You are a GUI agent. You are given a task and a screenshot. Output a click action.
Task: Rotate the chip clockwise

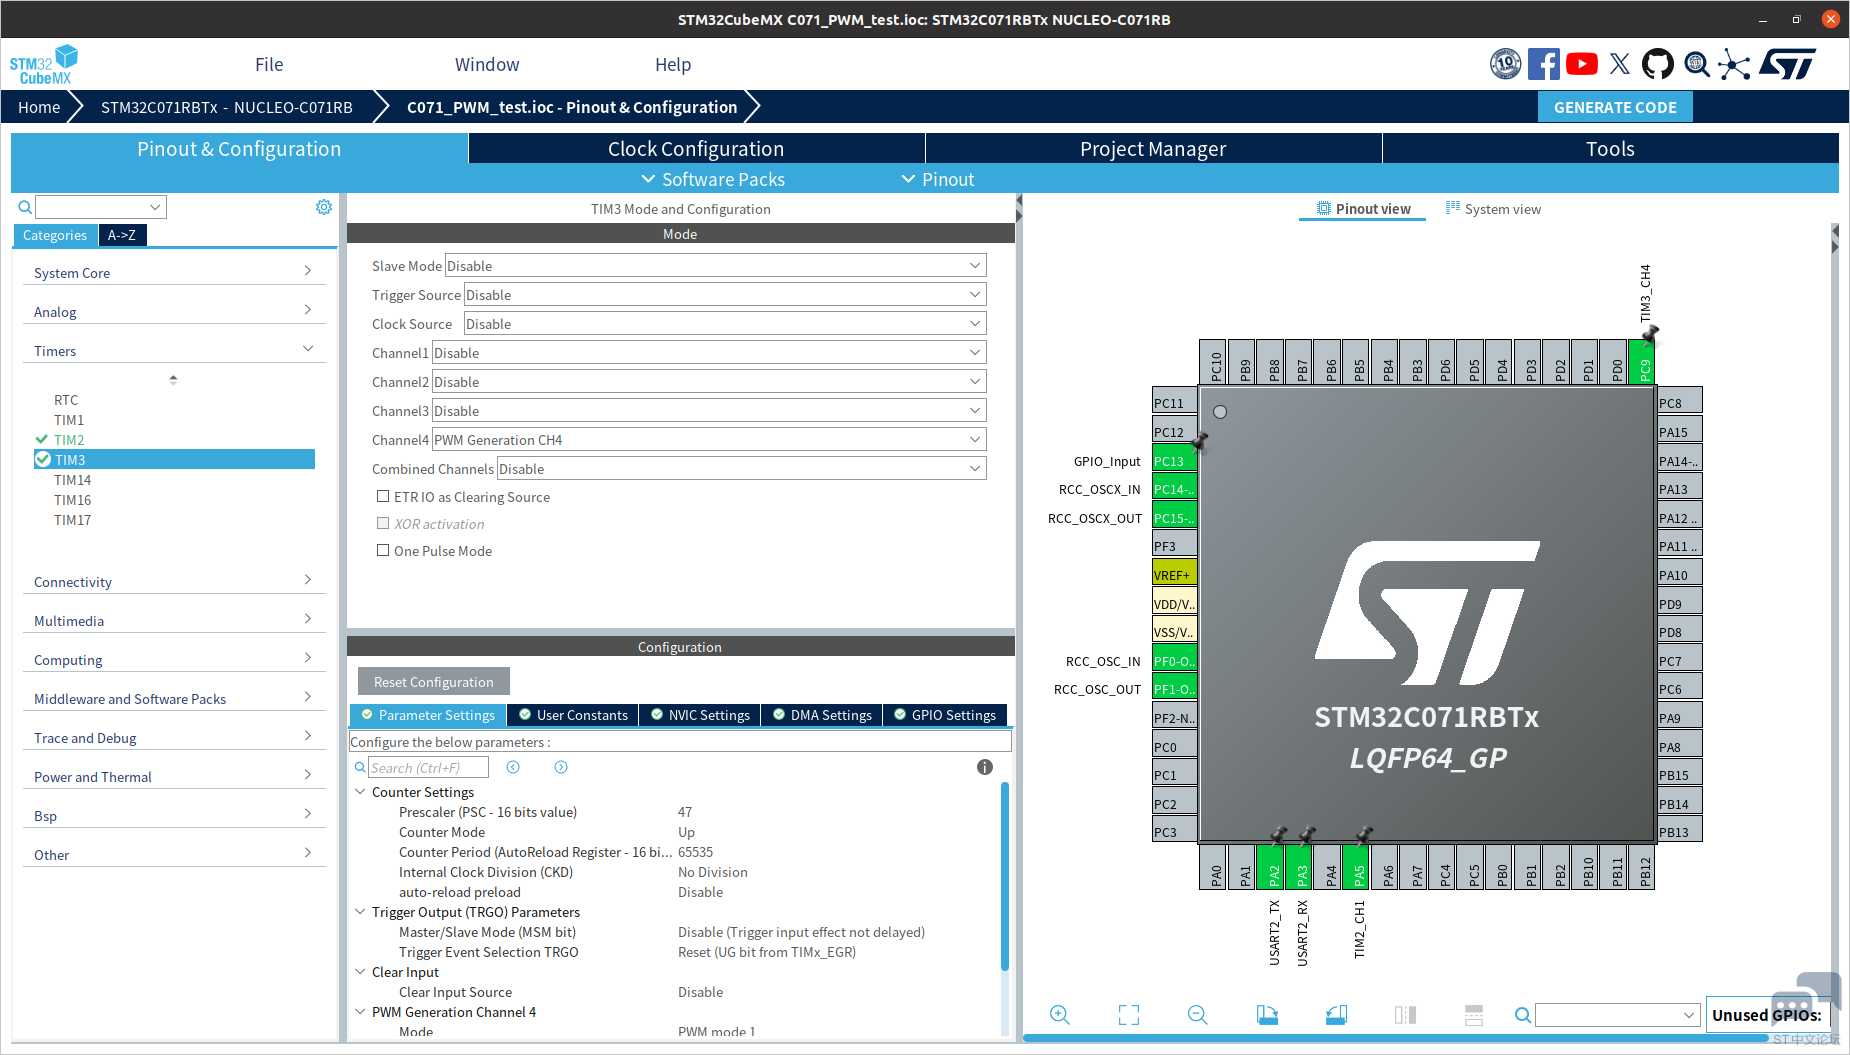coord(1267,1015)
